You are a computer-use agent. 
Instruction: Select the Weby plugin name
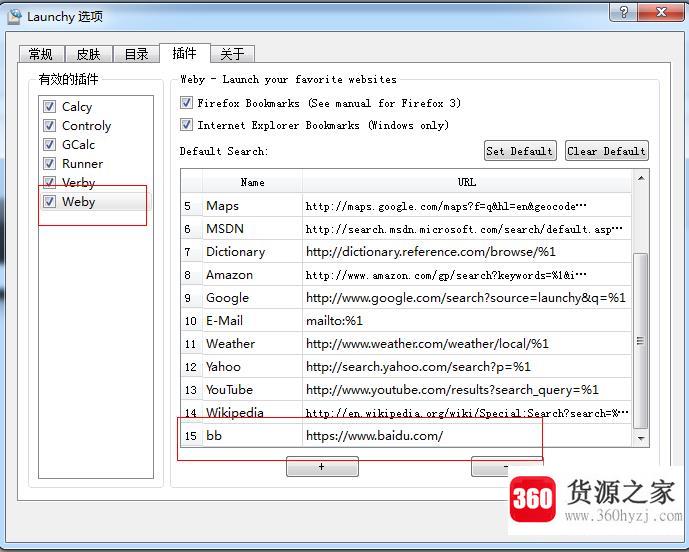78,202
